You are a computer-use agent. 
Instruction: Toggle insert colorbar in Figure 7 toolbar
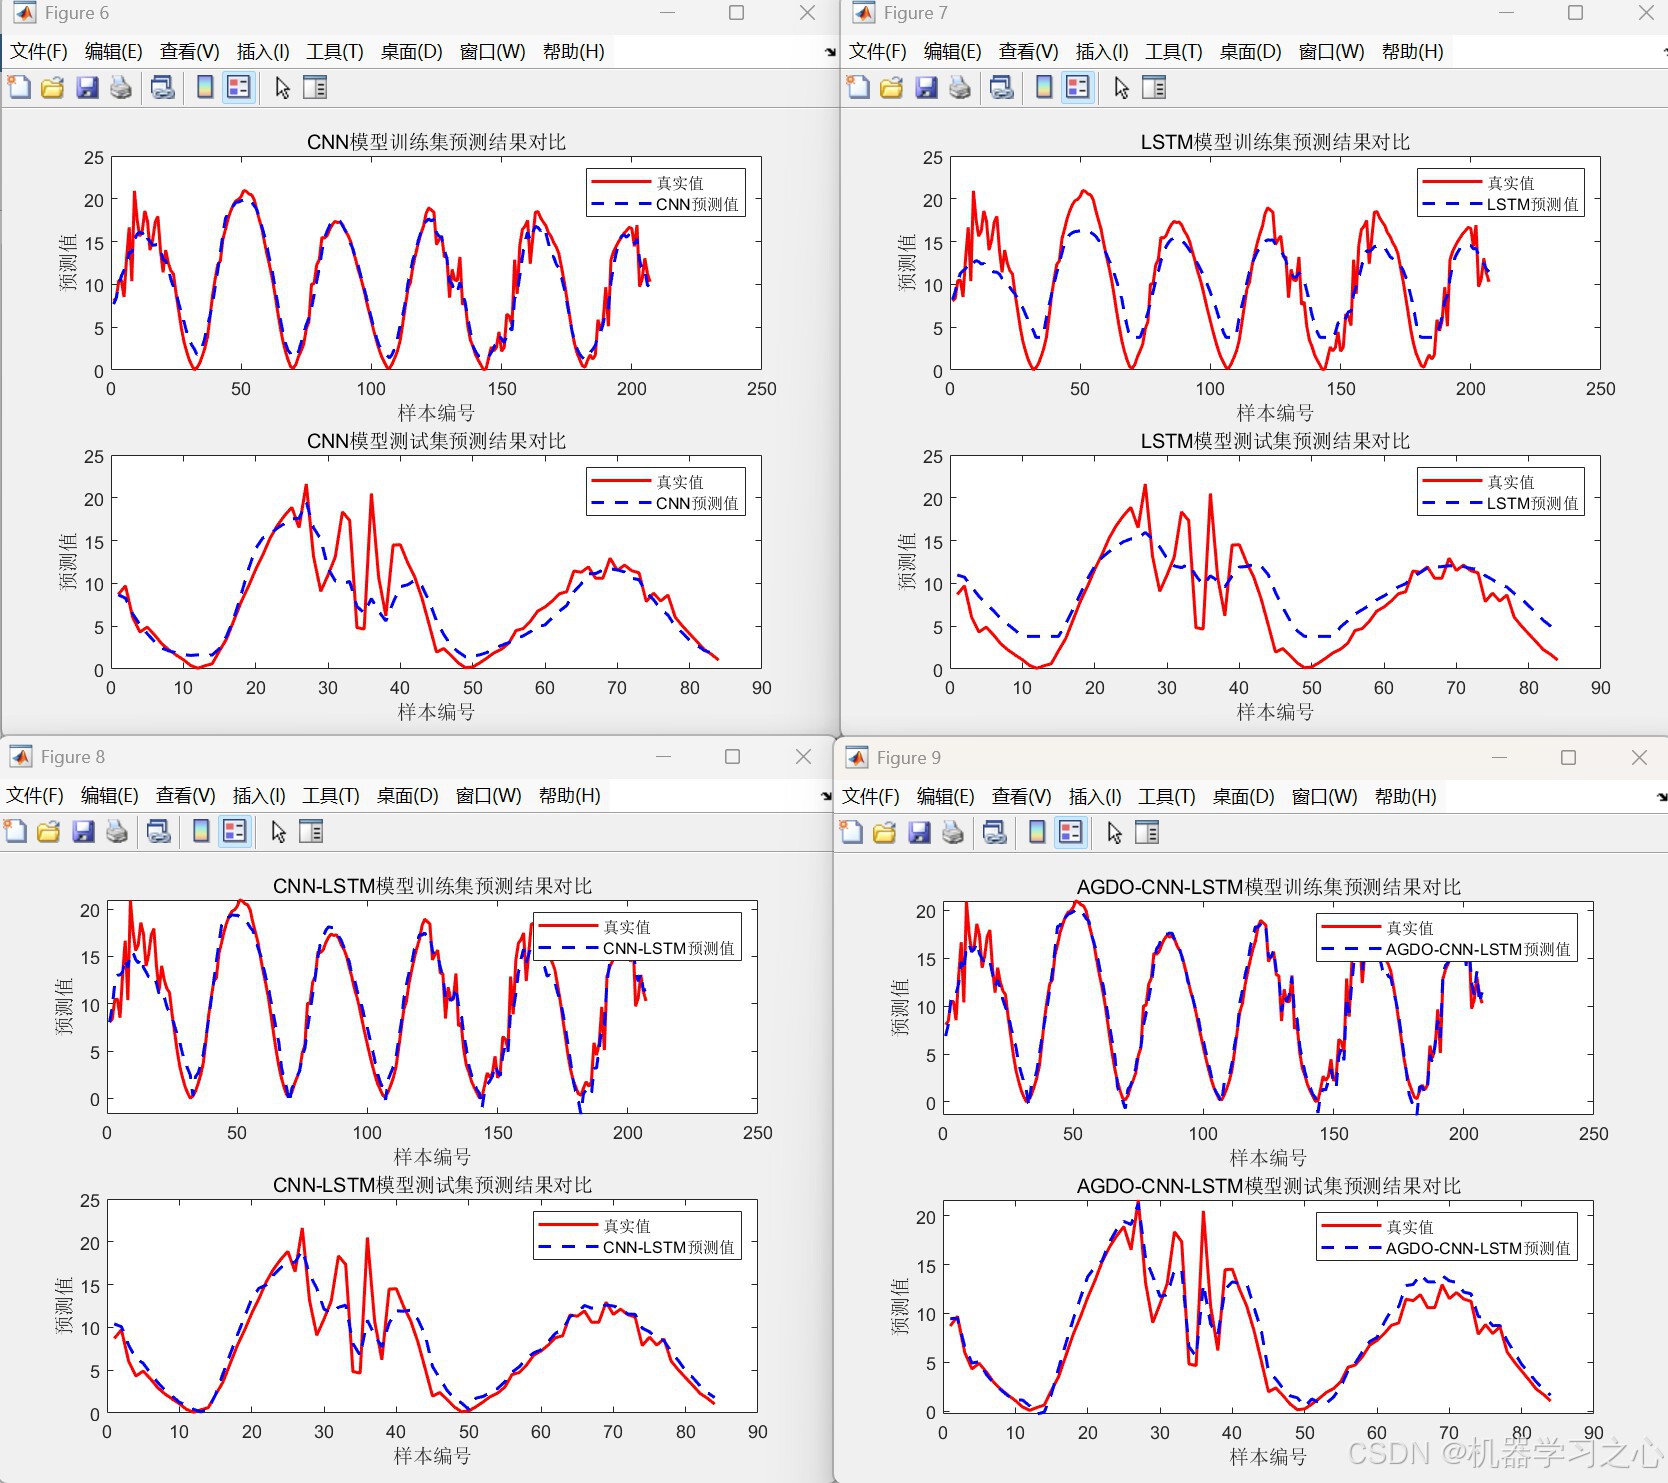[x=1044, y=88]
